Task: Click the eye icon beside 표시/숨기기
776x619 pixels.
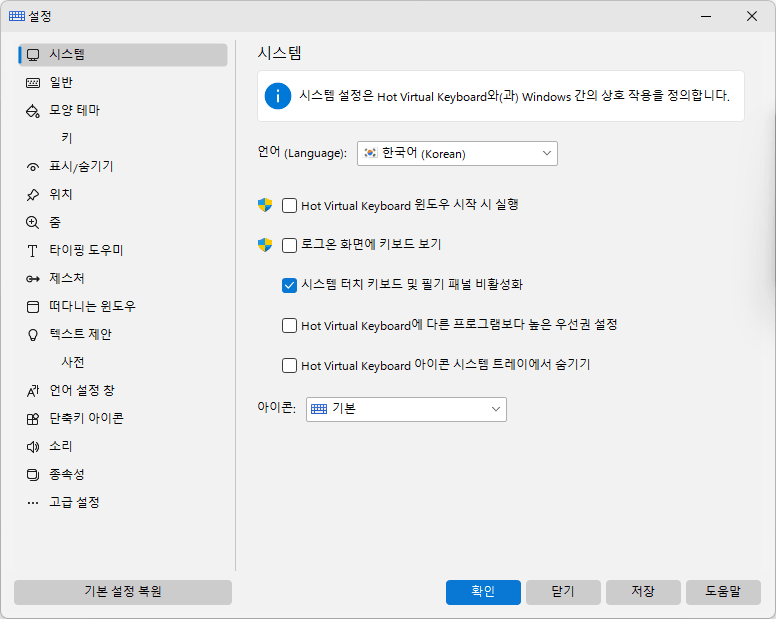Action: (x=33, y=167)
